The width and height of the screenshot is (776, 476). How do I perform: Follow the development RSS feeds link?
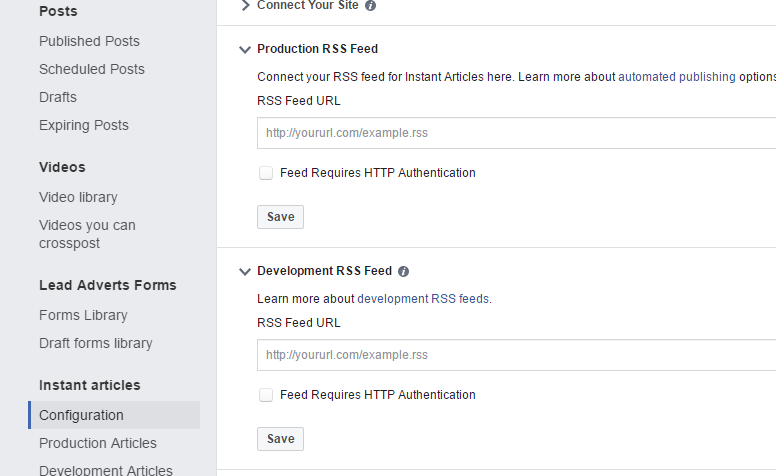(x=423, y=299)
